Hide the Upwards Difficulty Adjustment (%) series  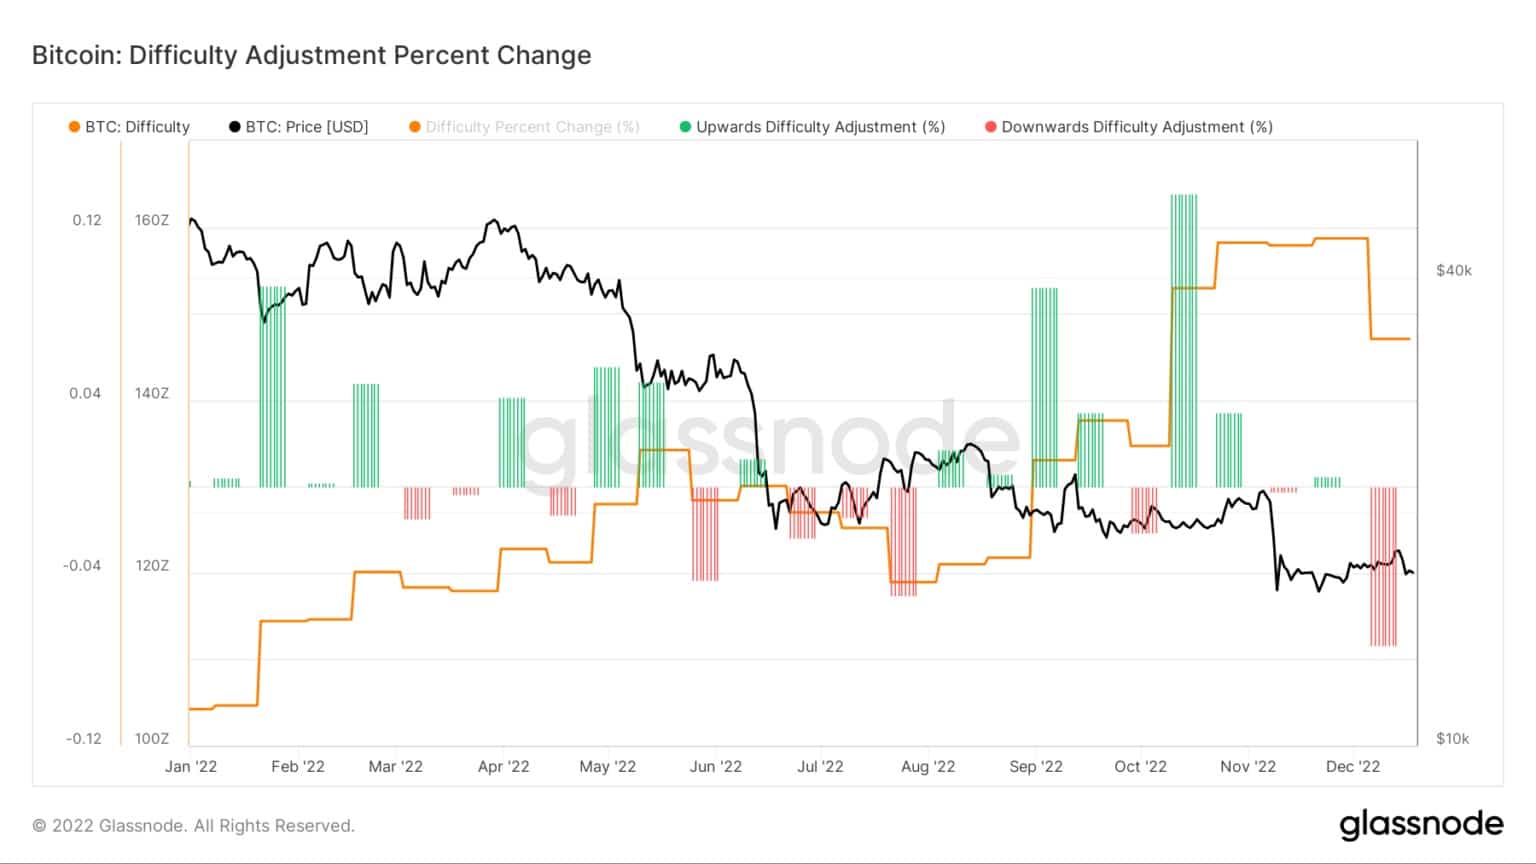[x=820, y=127]
